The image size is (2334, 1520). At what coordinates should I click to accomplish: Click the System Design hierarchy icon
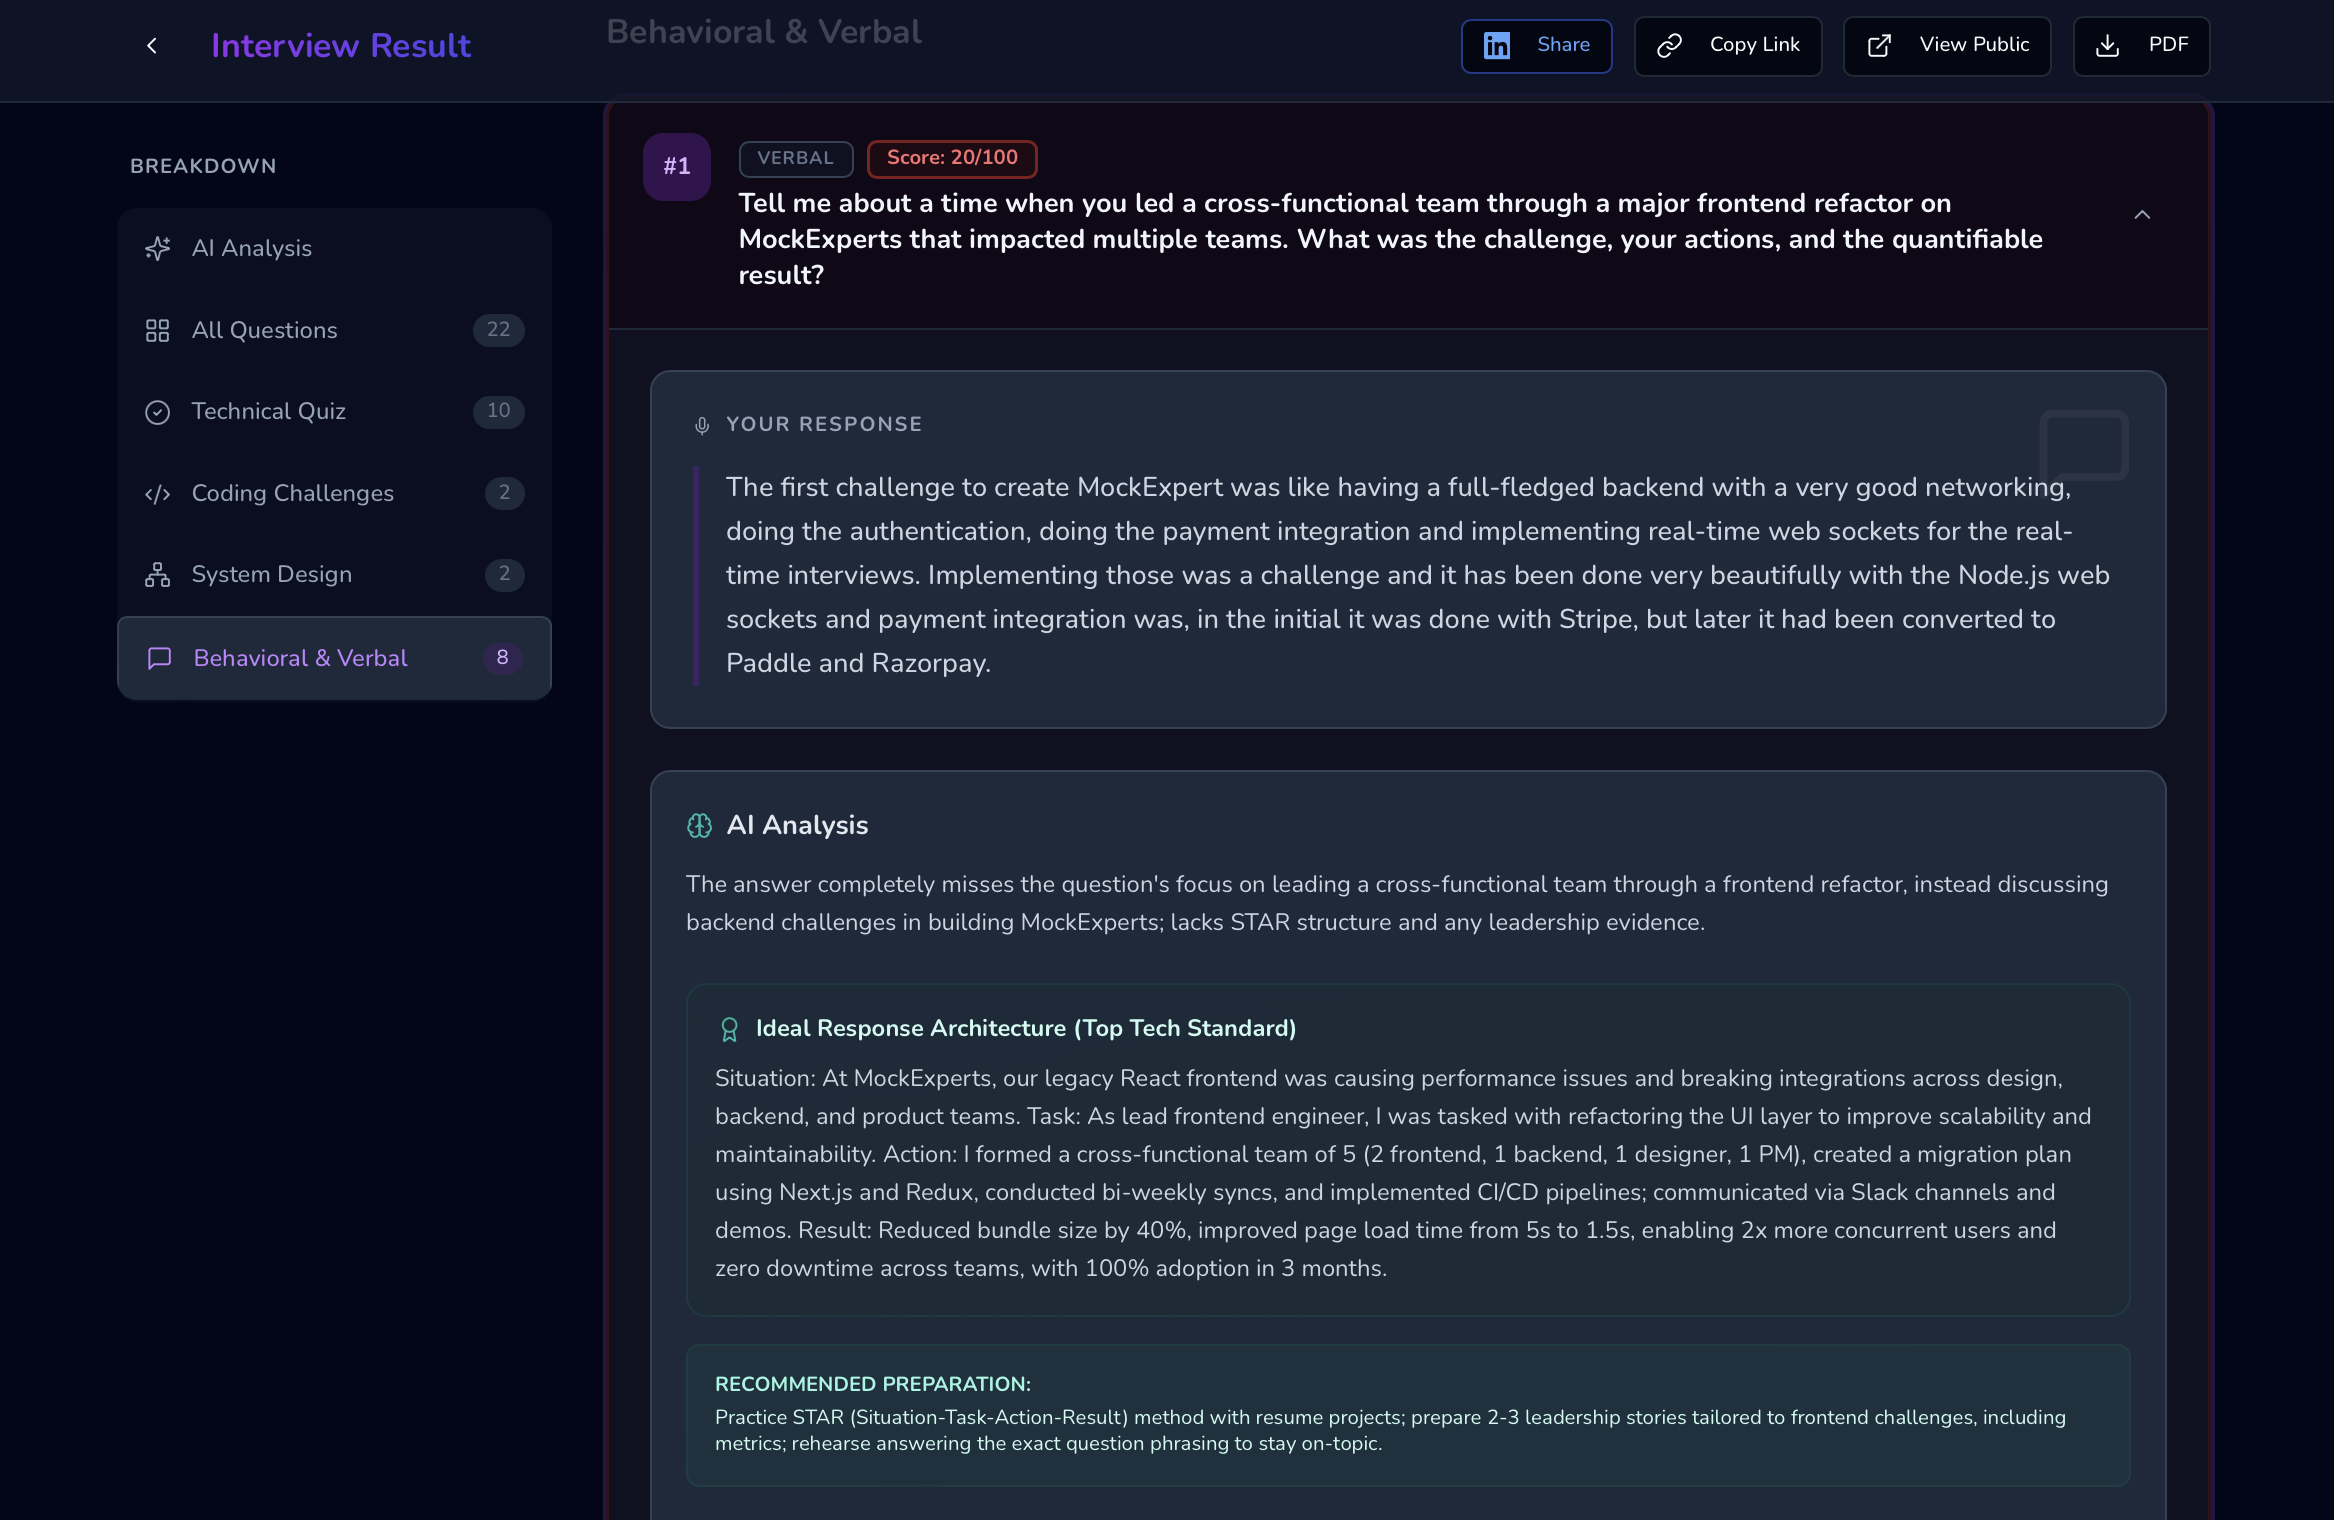pos(158,575)
